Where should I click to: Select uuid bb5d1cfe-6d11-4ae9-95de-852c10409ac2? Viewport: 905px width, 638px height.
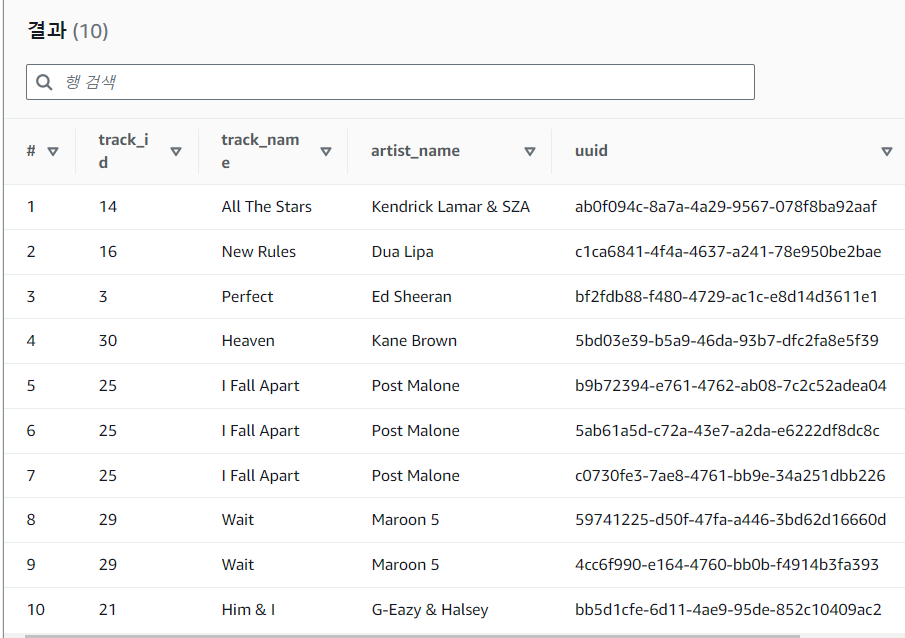click(x=728, y=610)
